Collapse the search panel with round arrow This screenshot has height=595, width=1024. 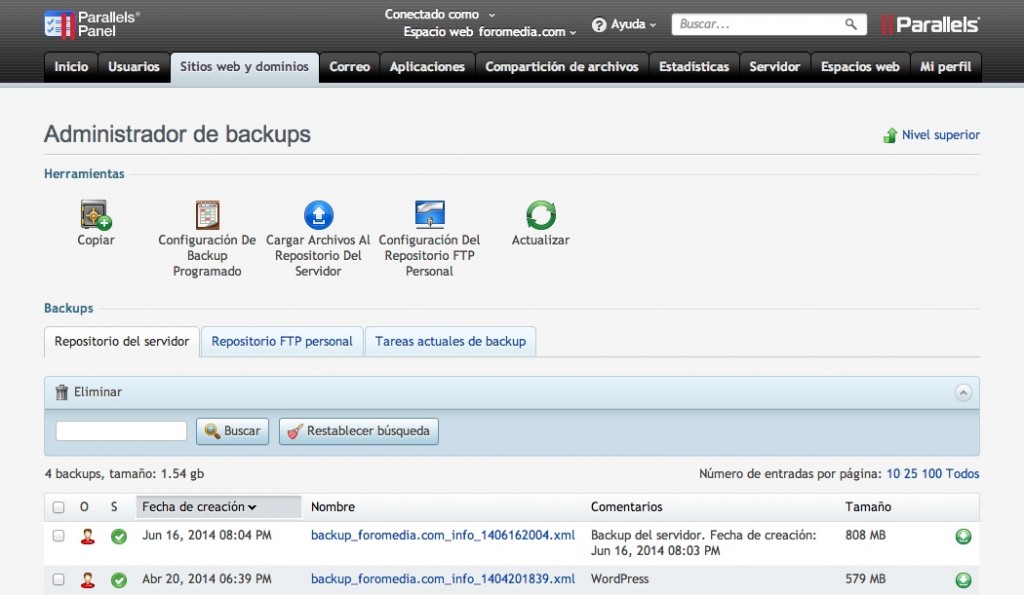coord(963,393)
